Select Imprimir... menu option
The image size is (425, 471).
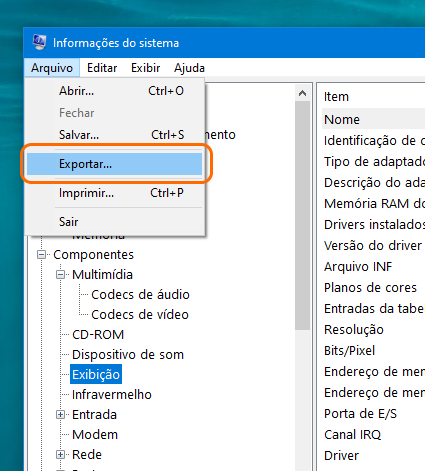(x=114, y=193)
